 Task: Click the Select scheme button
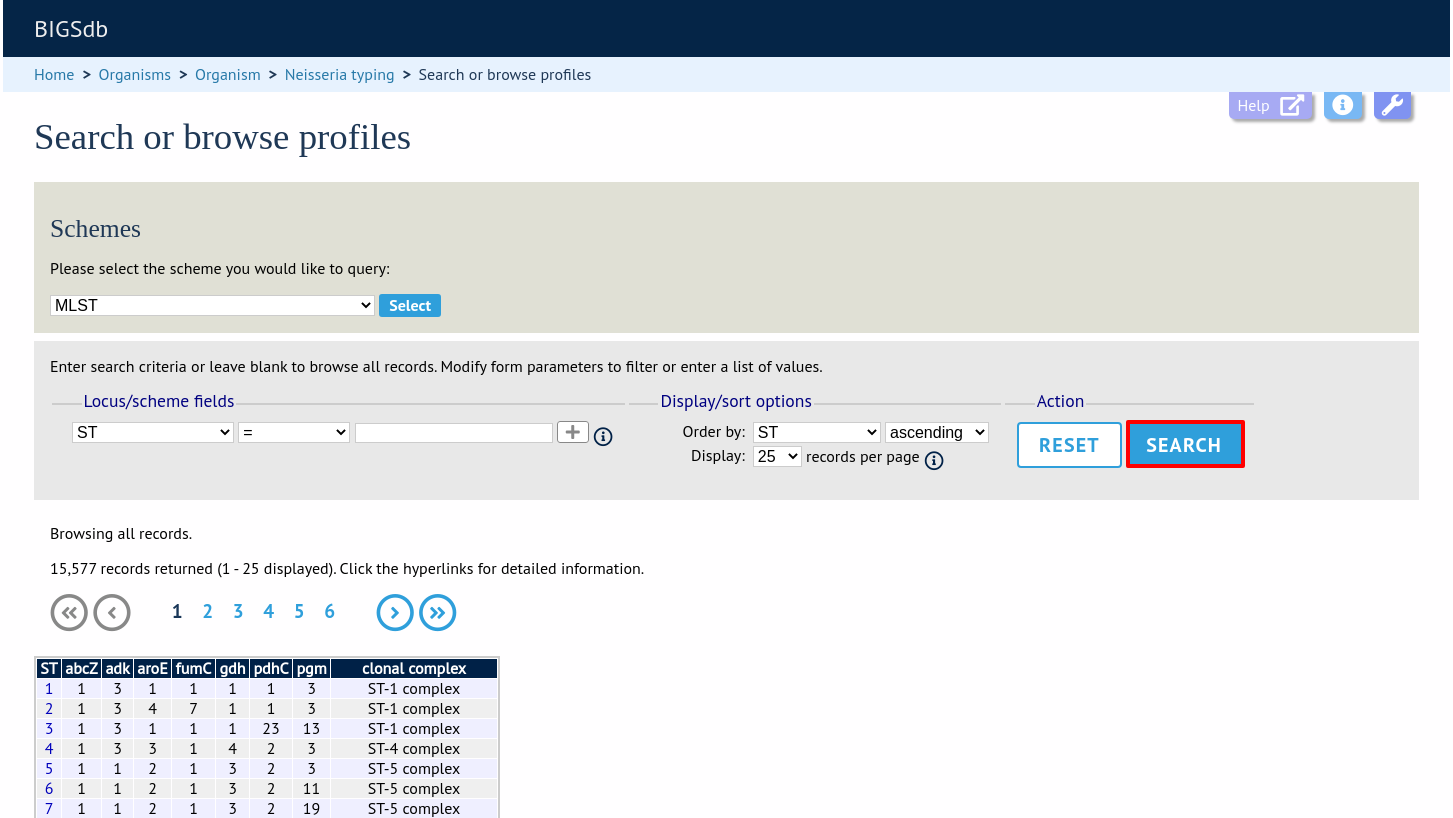[410, 305]
